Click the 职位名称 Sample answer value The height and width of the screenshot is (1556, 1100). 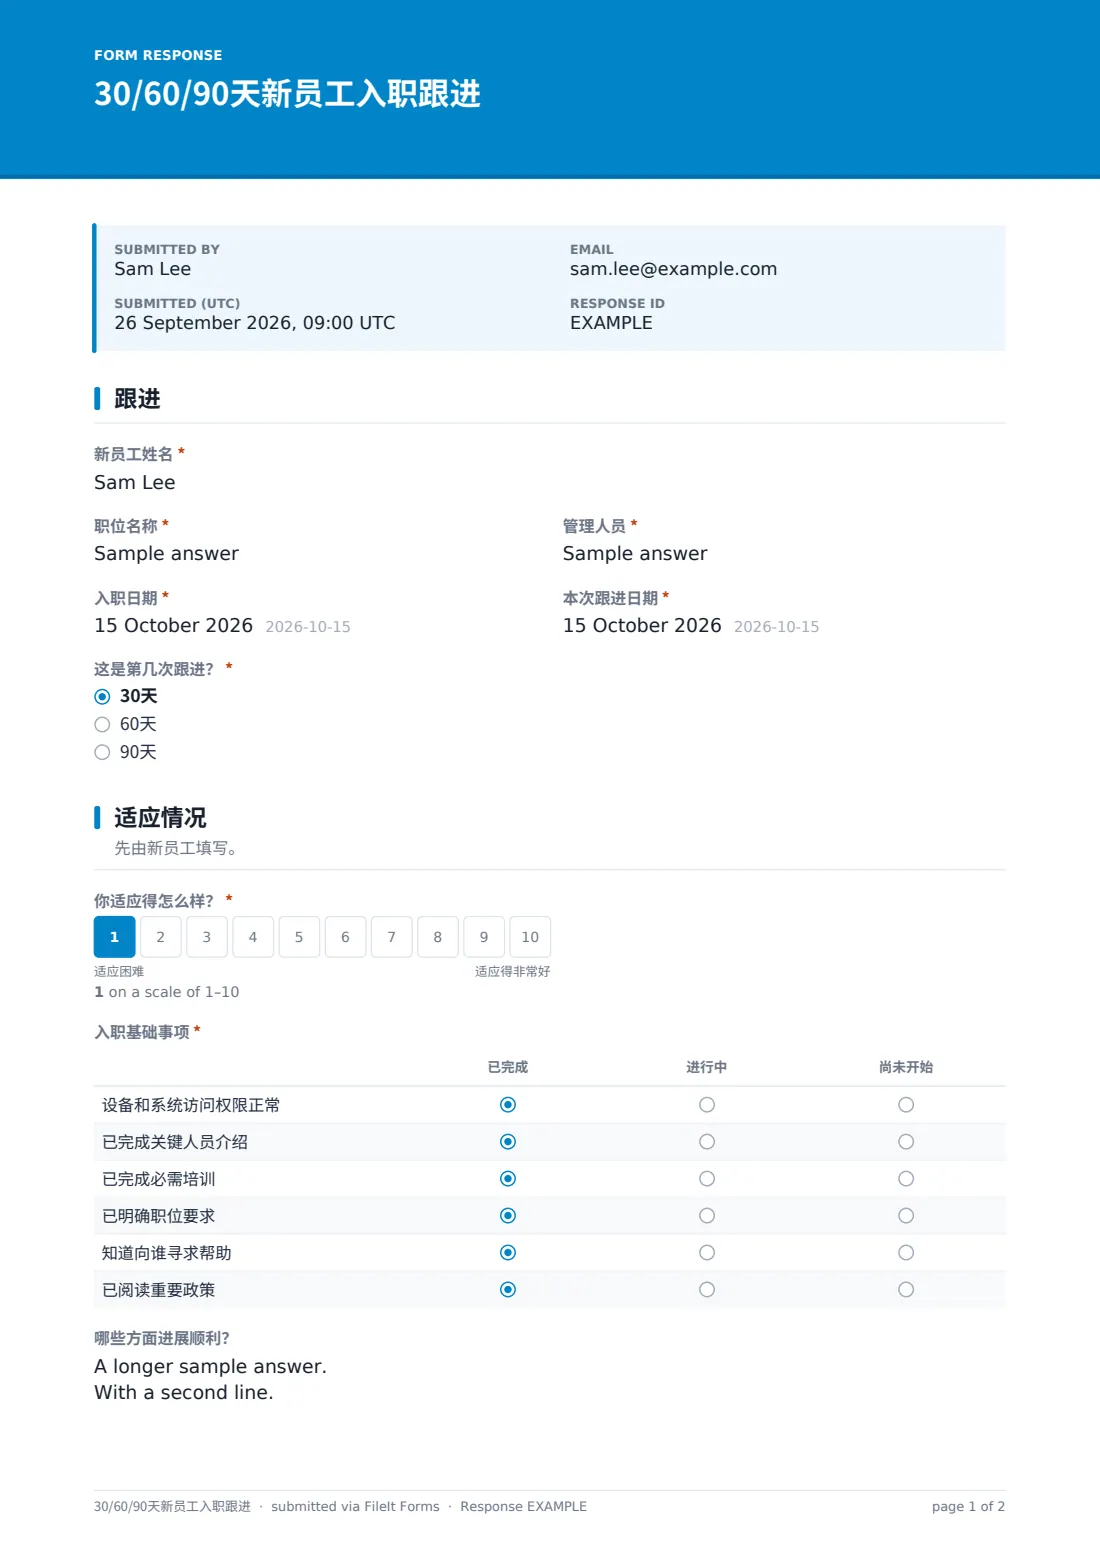point(166,554)
